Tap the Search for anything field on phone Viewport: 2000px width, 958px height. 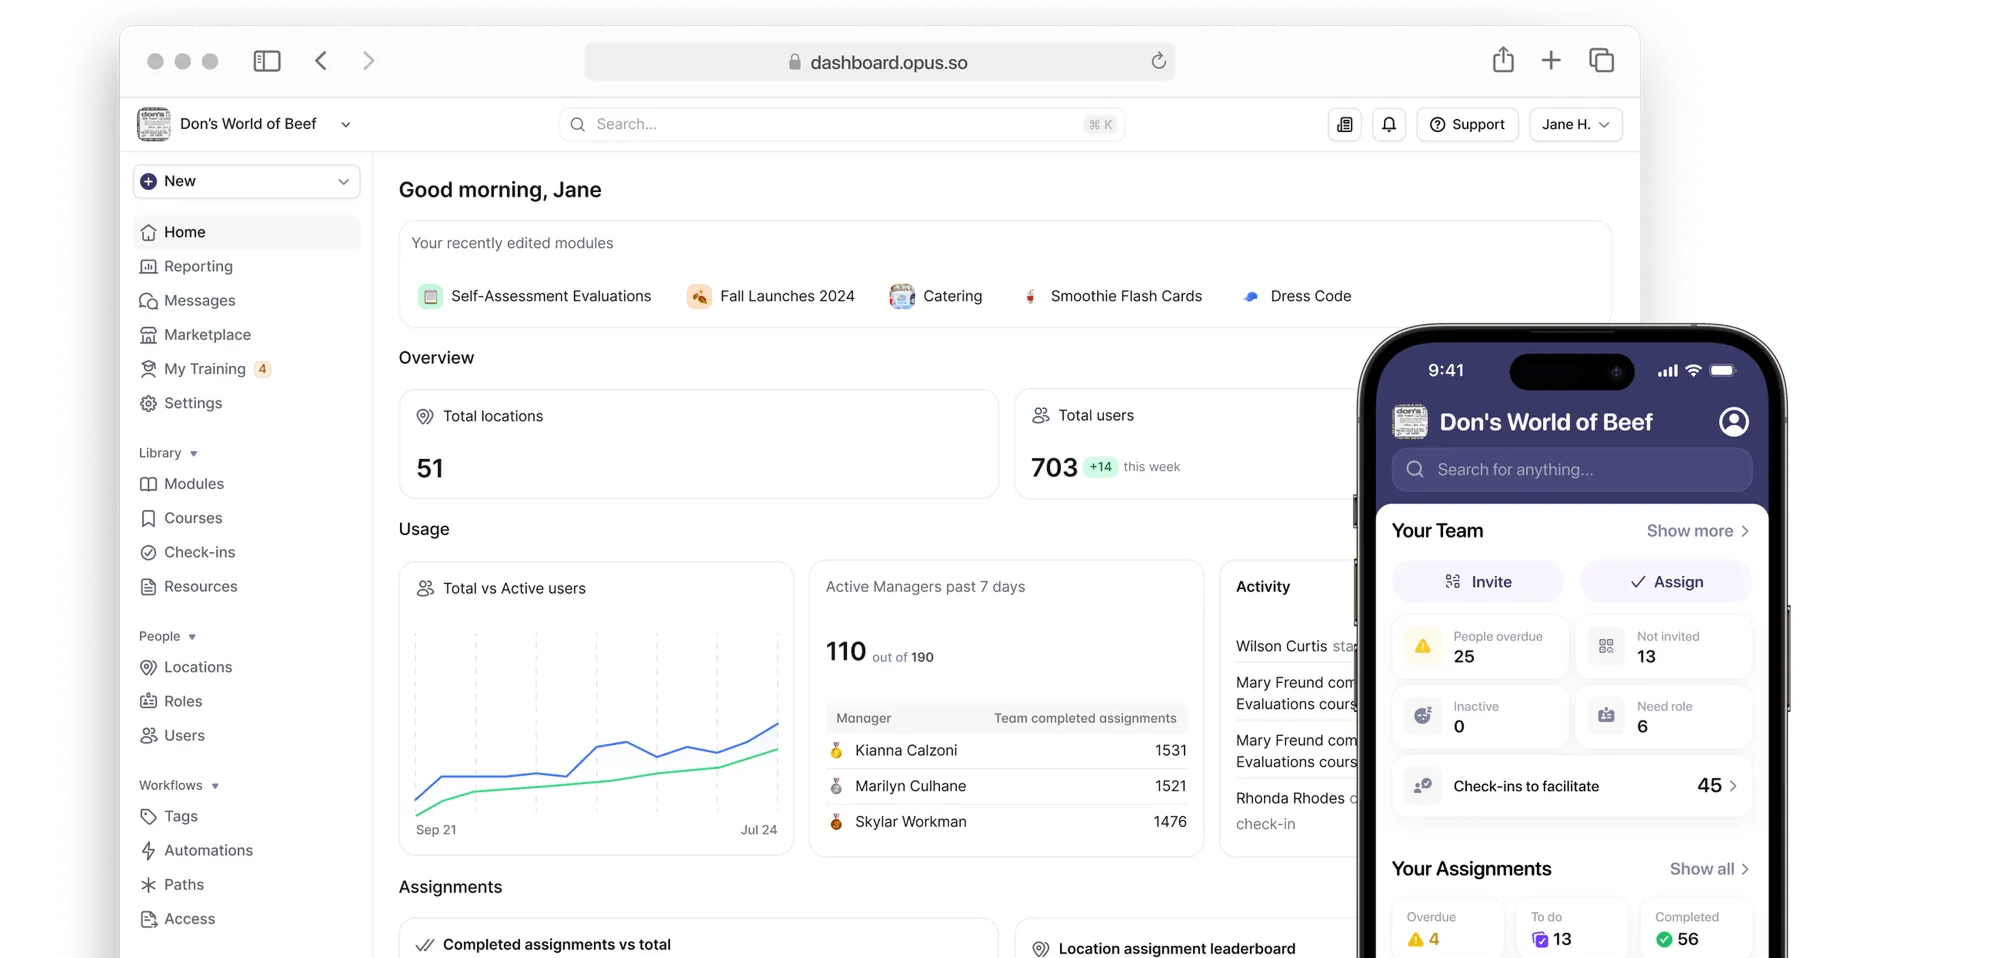[1572, 469]
